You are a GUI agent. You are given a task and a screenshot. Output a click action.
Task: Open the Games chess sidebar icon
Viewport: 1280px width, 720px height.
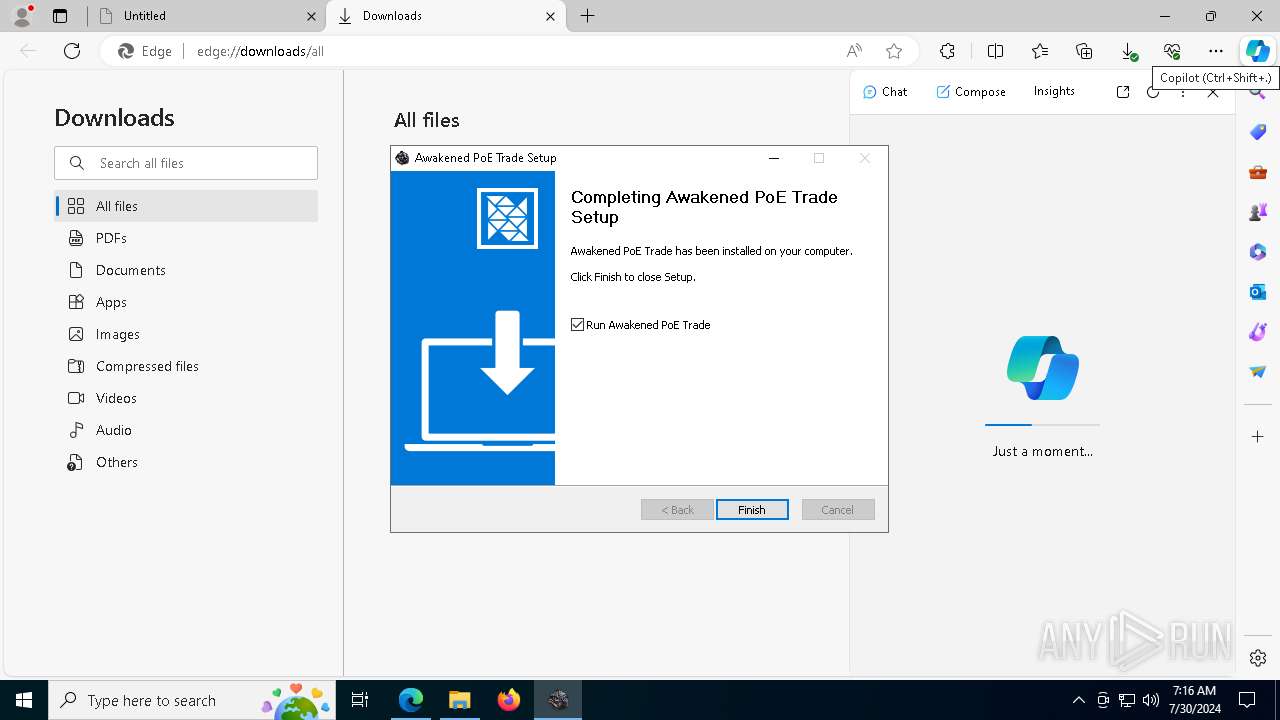1258,212
